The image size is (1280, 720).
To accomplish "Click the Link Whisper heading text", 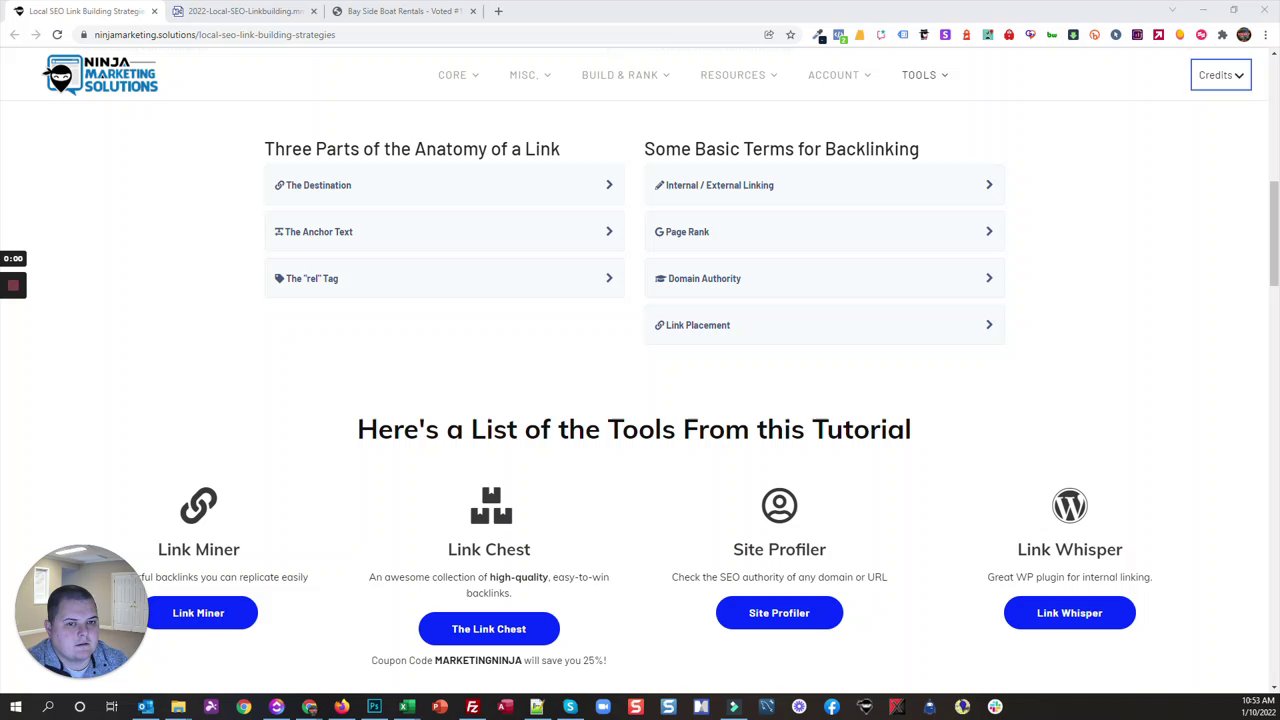I will (x=1069, y=550).
